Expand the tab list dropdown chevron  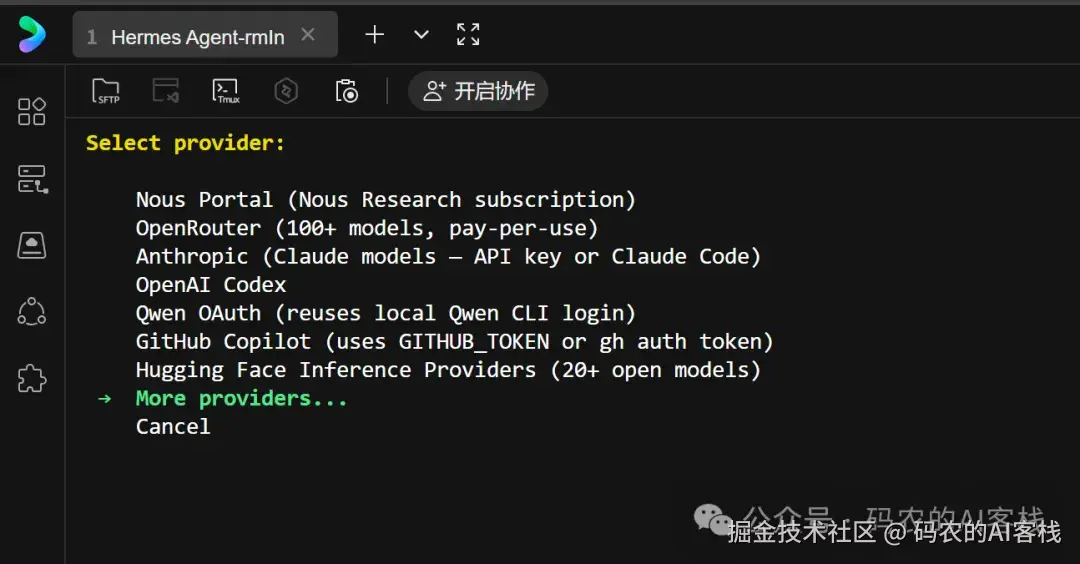tap(421, 35)
